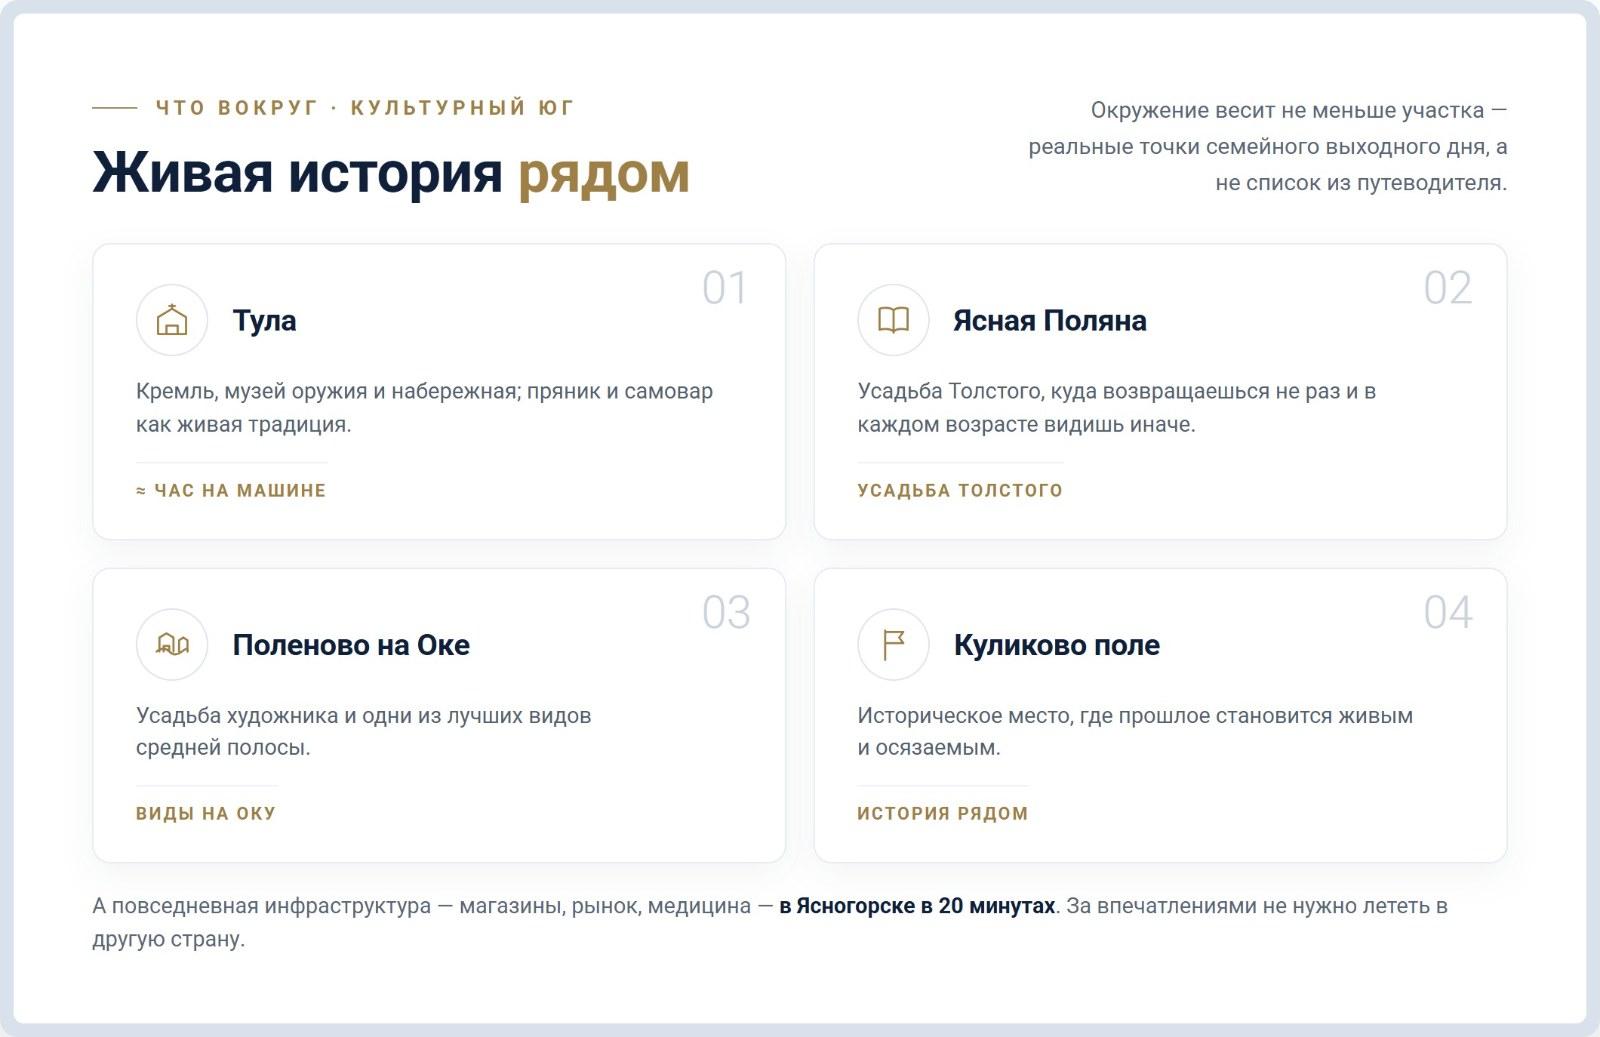Click the card number 03
The image size is (1600, 1037).
pyautogui.click(x=726, y=612)
